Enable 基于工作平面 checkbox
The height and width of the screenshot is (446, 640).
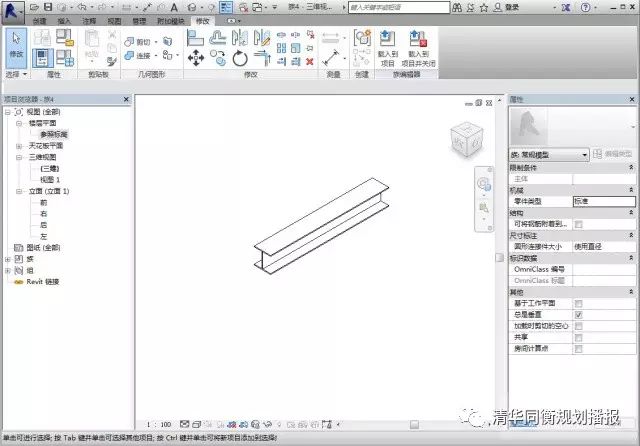point(578,303)
